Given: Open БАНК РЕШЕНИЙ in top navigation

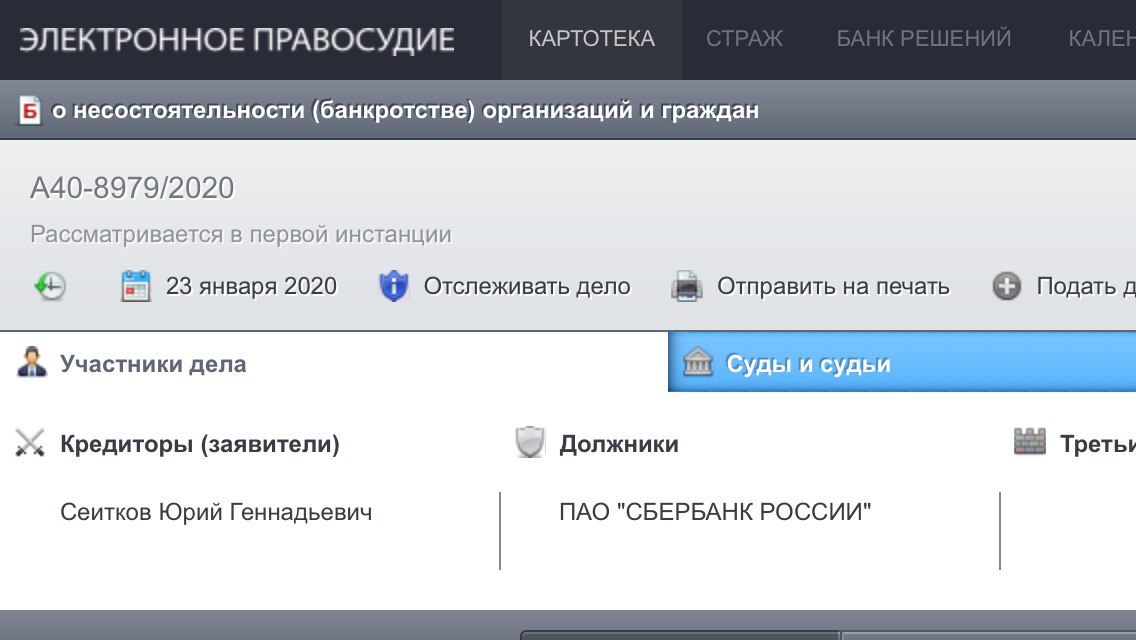Looking at the screenshot, I should [924, 39].
